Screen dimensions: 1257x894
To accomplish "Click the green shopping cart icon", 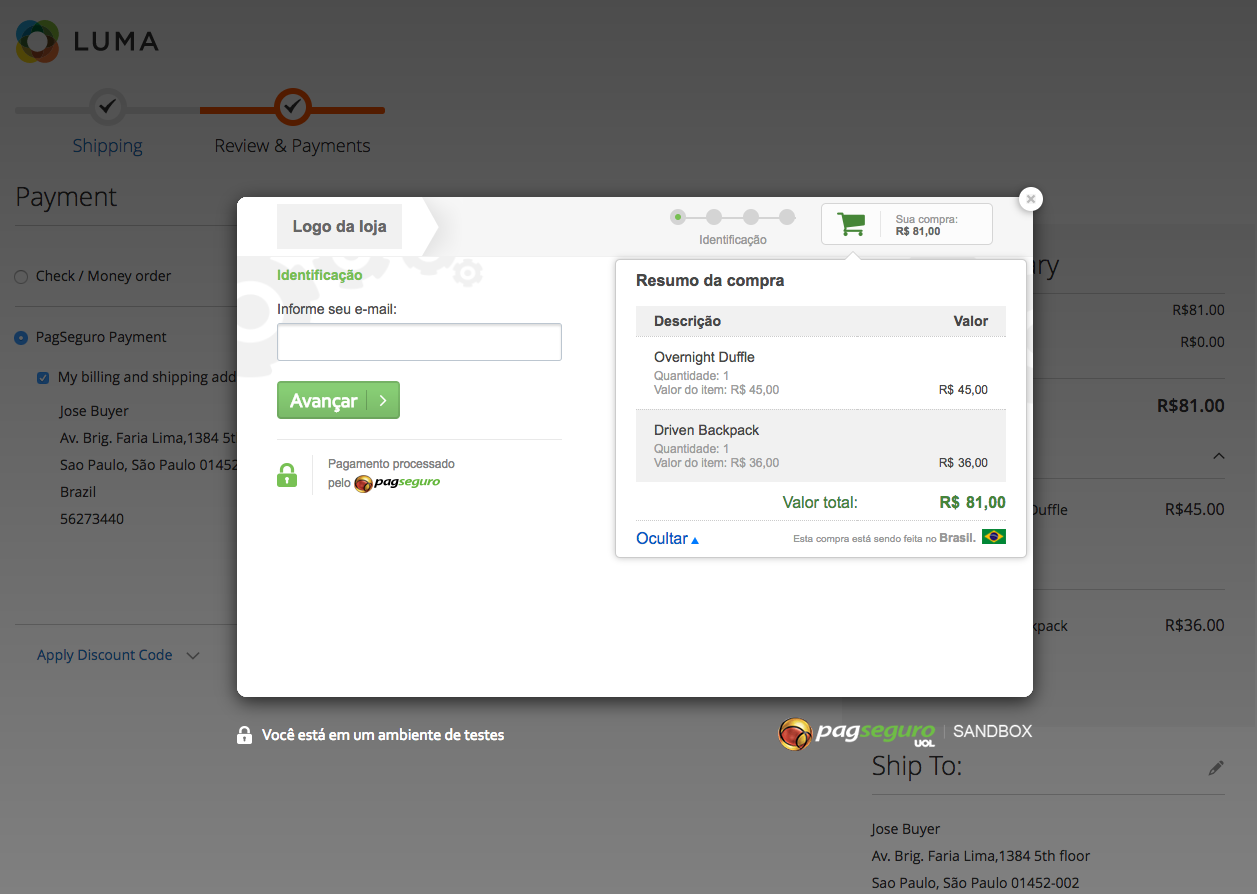I will click(x=851, y=224).
